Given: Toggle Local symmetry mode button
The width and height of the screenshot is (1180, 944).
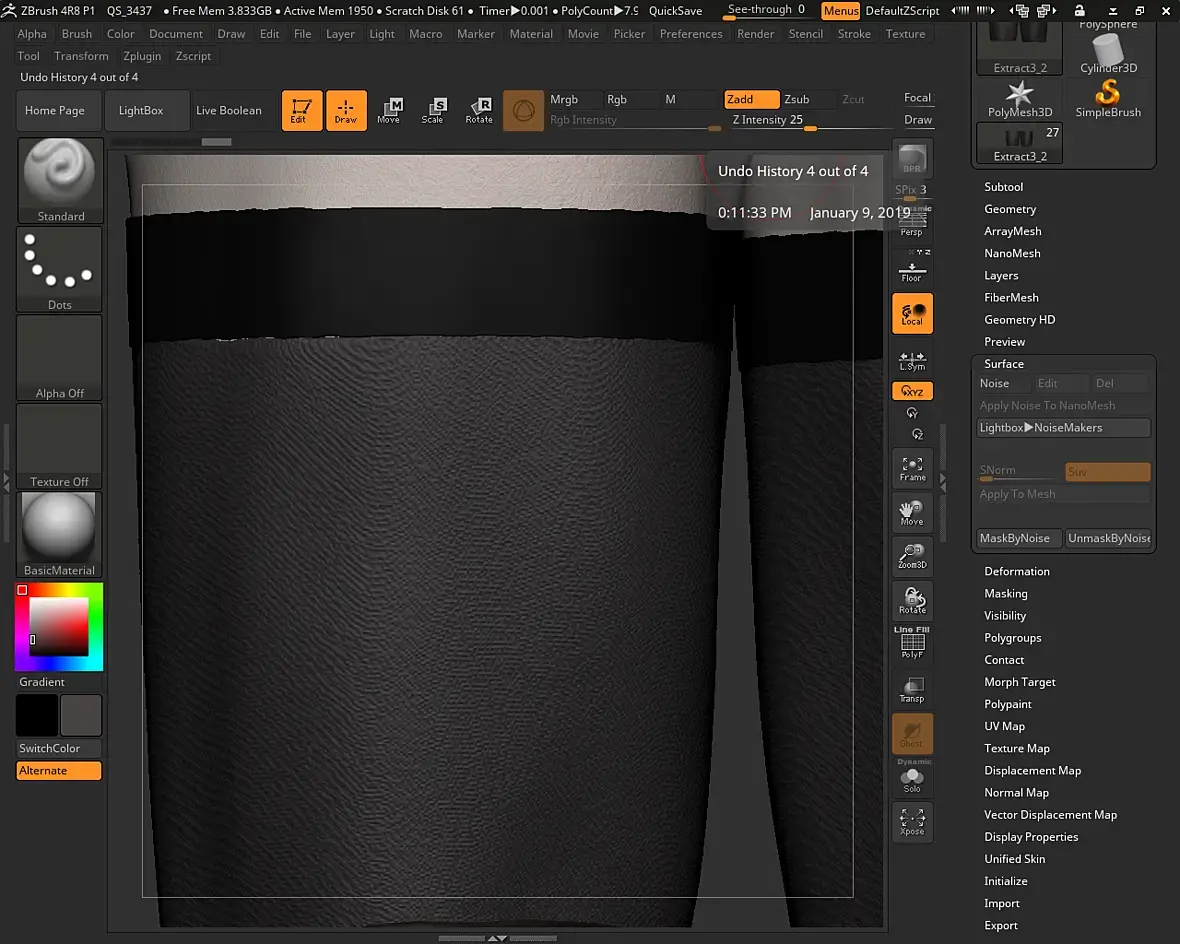Looking at the screenshot, I should 912,313.
